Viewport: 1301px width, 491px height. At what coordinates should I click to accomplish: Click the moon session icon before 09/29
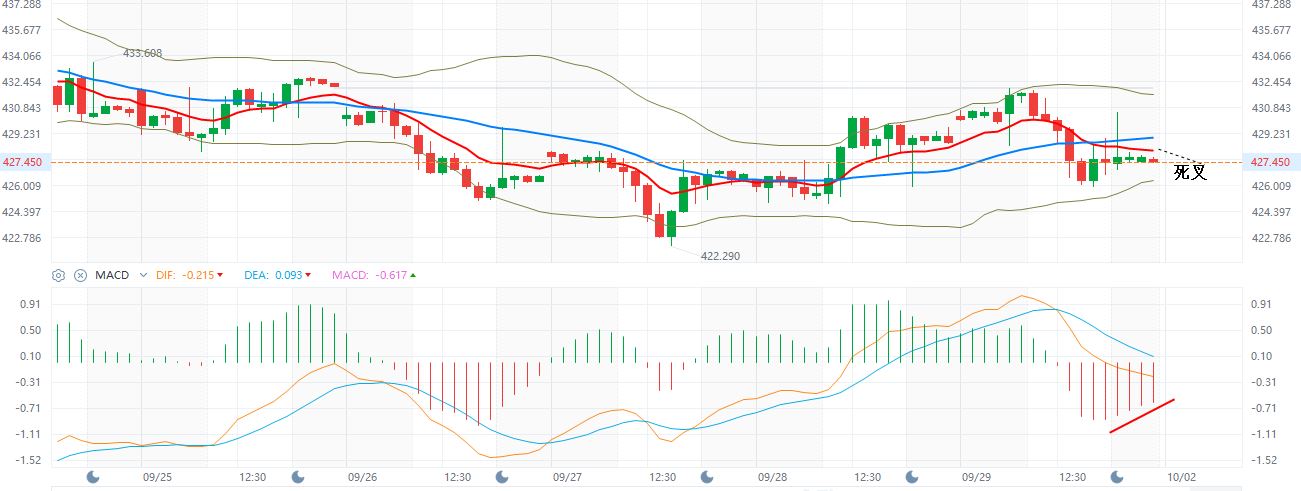[x=911, y=477]
